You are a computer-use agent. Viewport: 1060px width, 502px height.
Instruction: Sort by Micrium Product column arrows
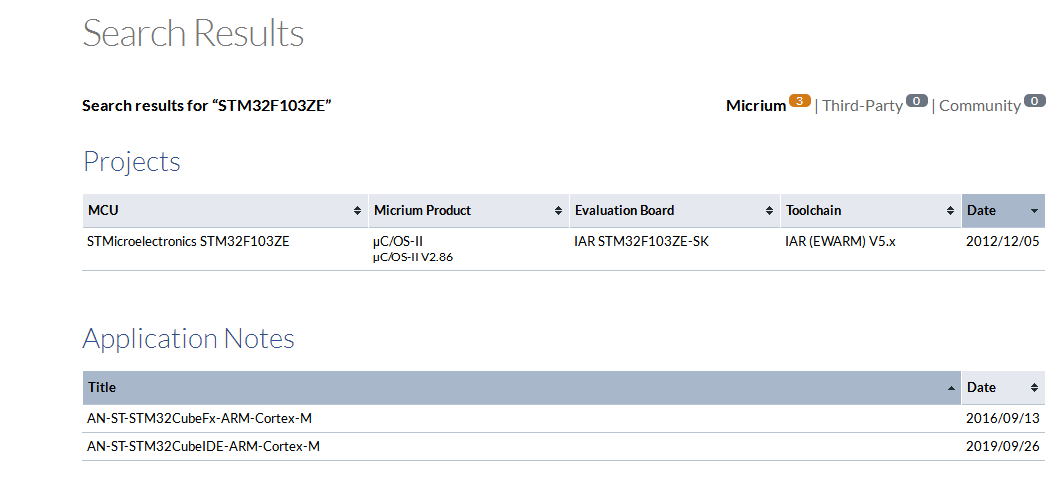click(558, 211)
